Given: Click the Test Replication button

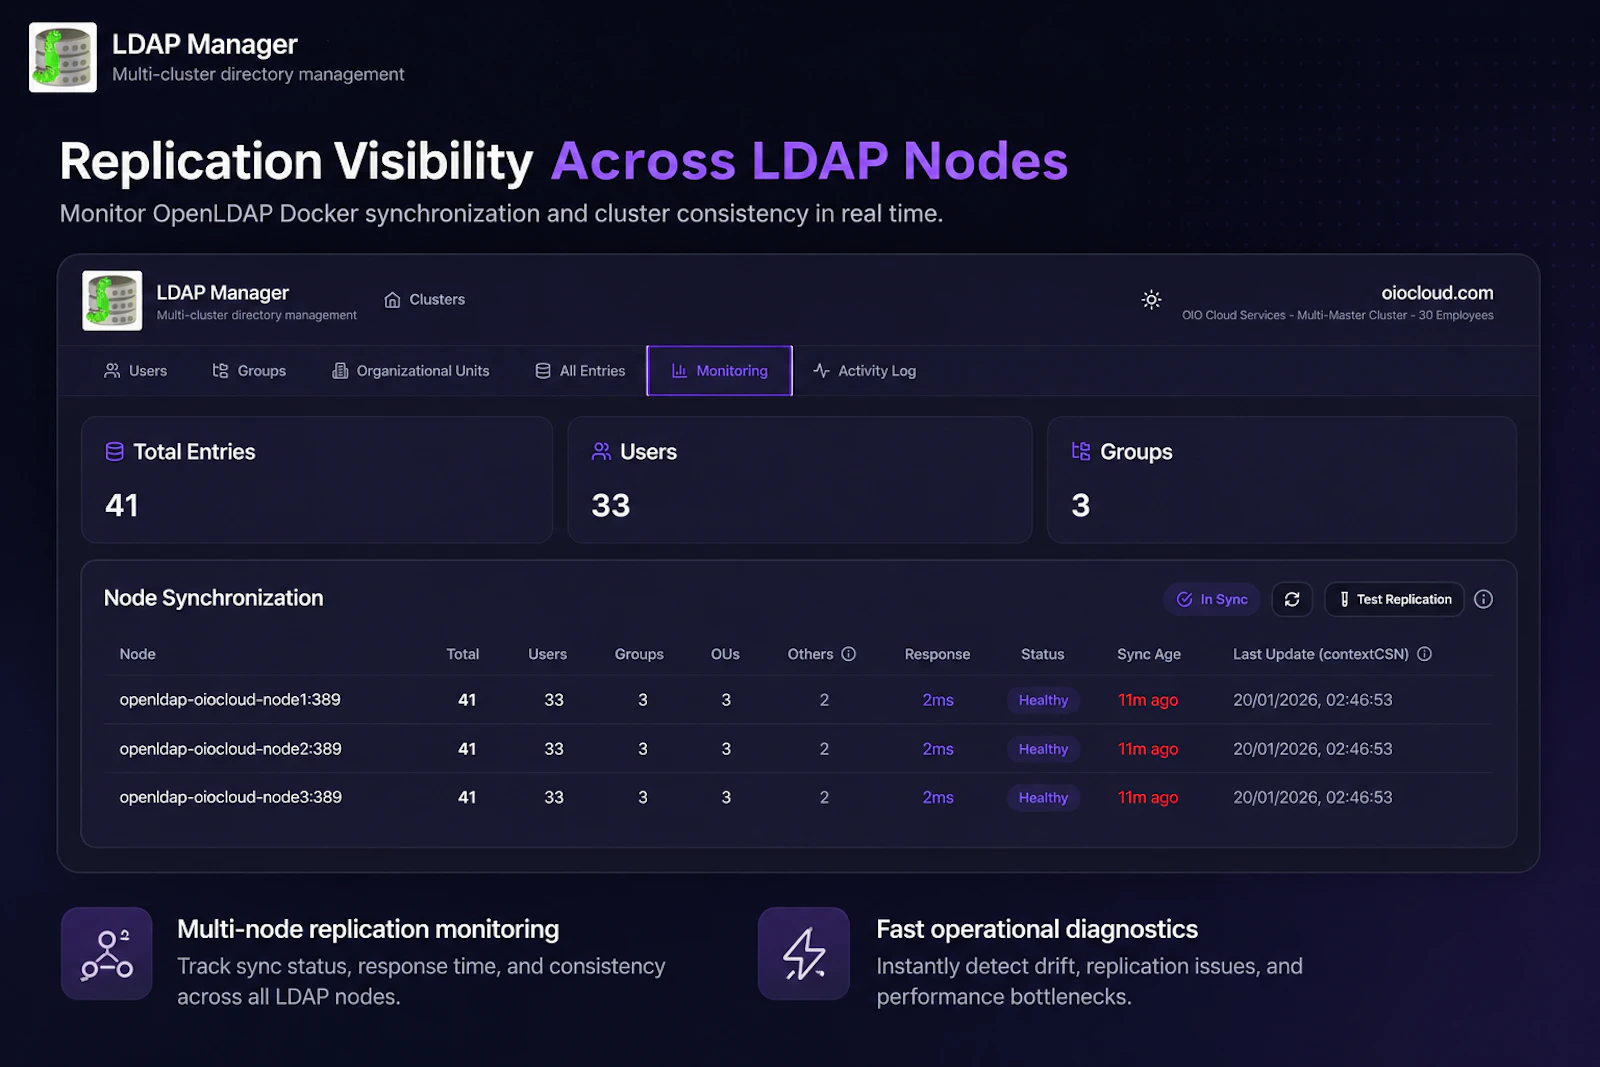Looking at the screenshot, I should pyautogui.click(x=1394, y=599).
